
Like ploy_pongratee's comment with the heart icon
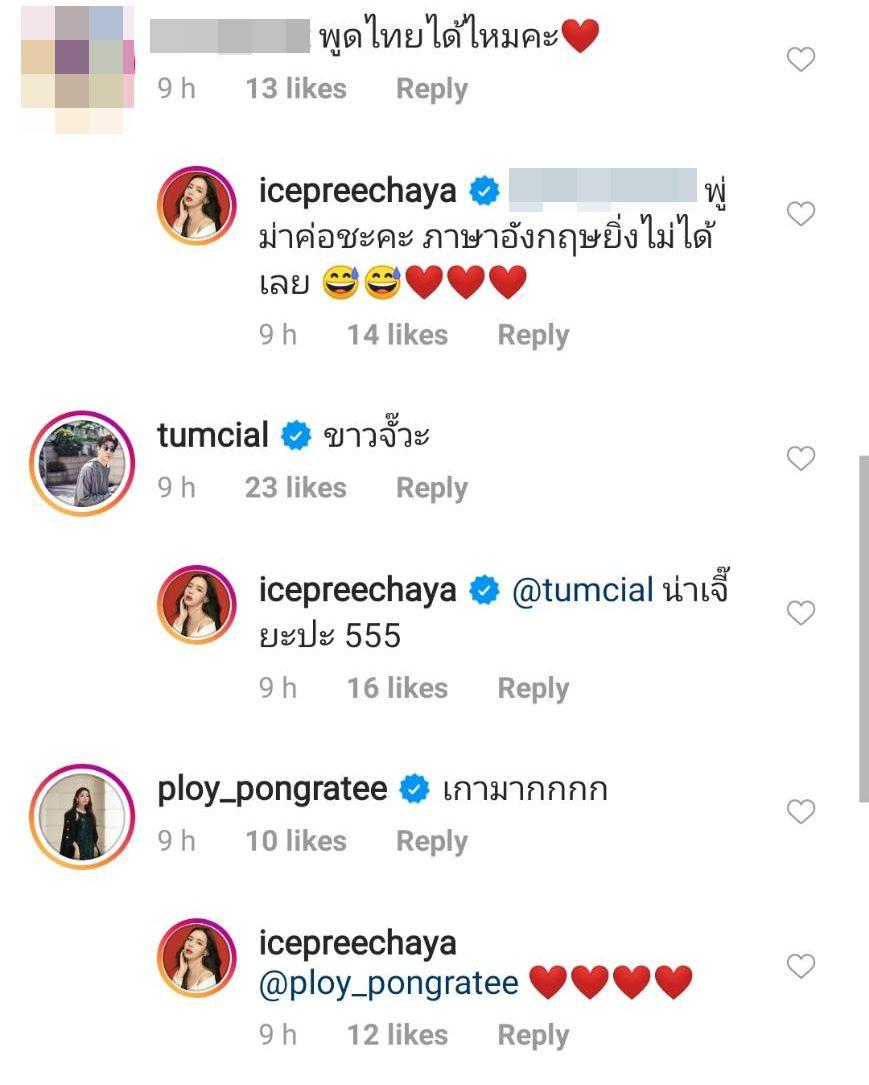click(801, 812)
